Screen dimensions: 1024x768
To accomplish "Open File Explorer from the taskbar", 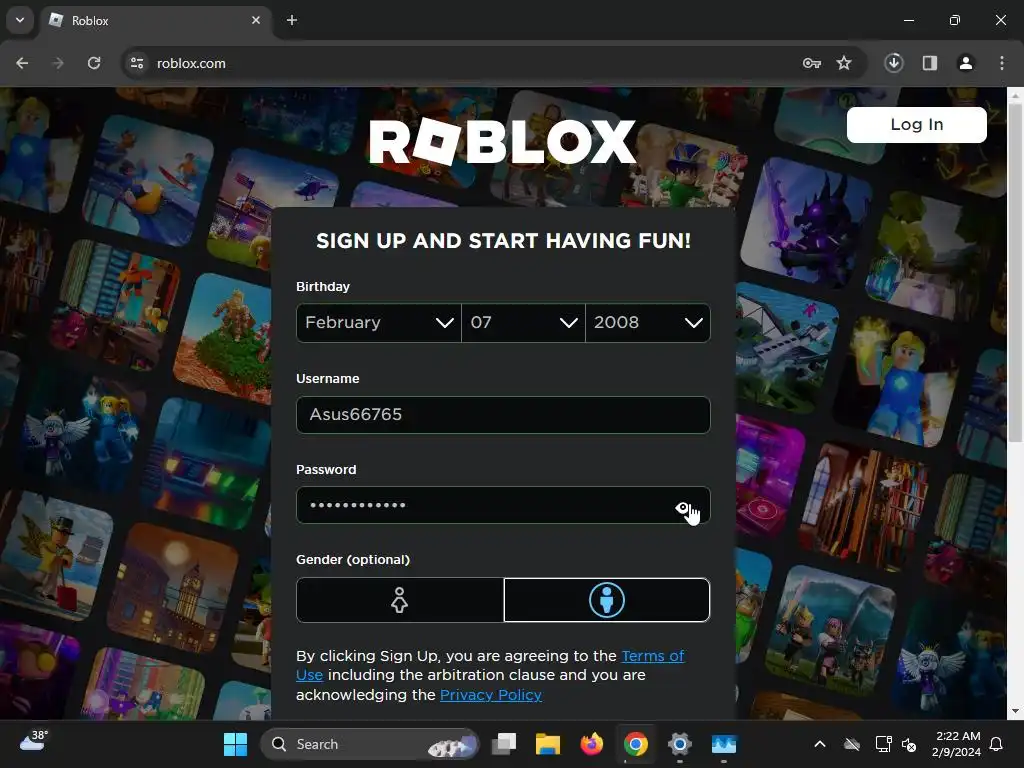I will (x=548, y=744).
